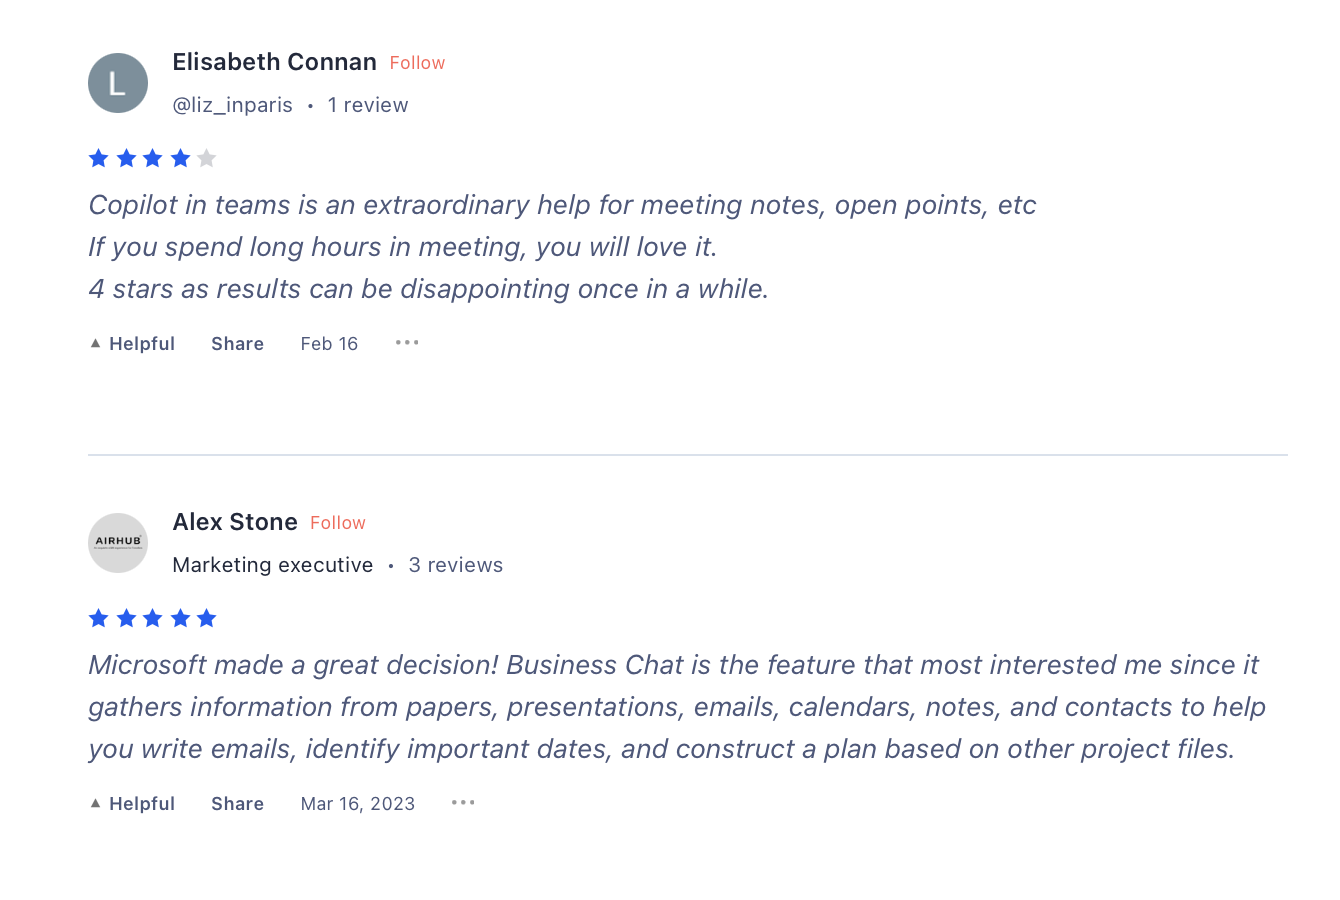View Elisabeth's 1 review count
1340x900 pixels.
tap(368, 105)
